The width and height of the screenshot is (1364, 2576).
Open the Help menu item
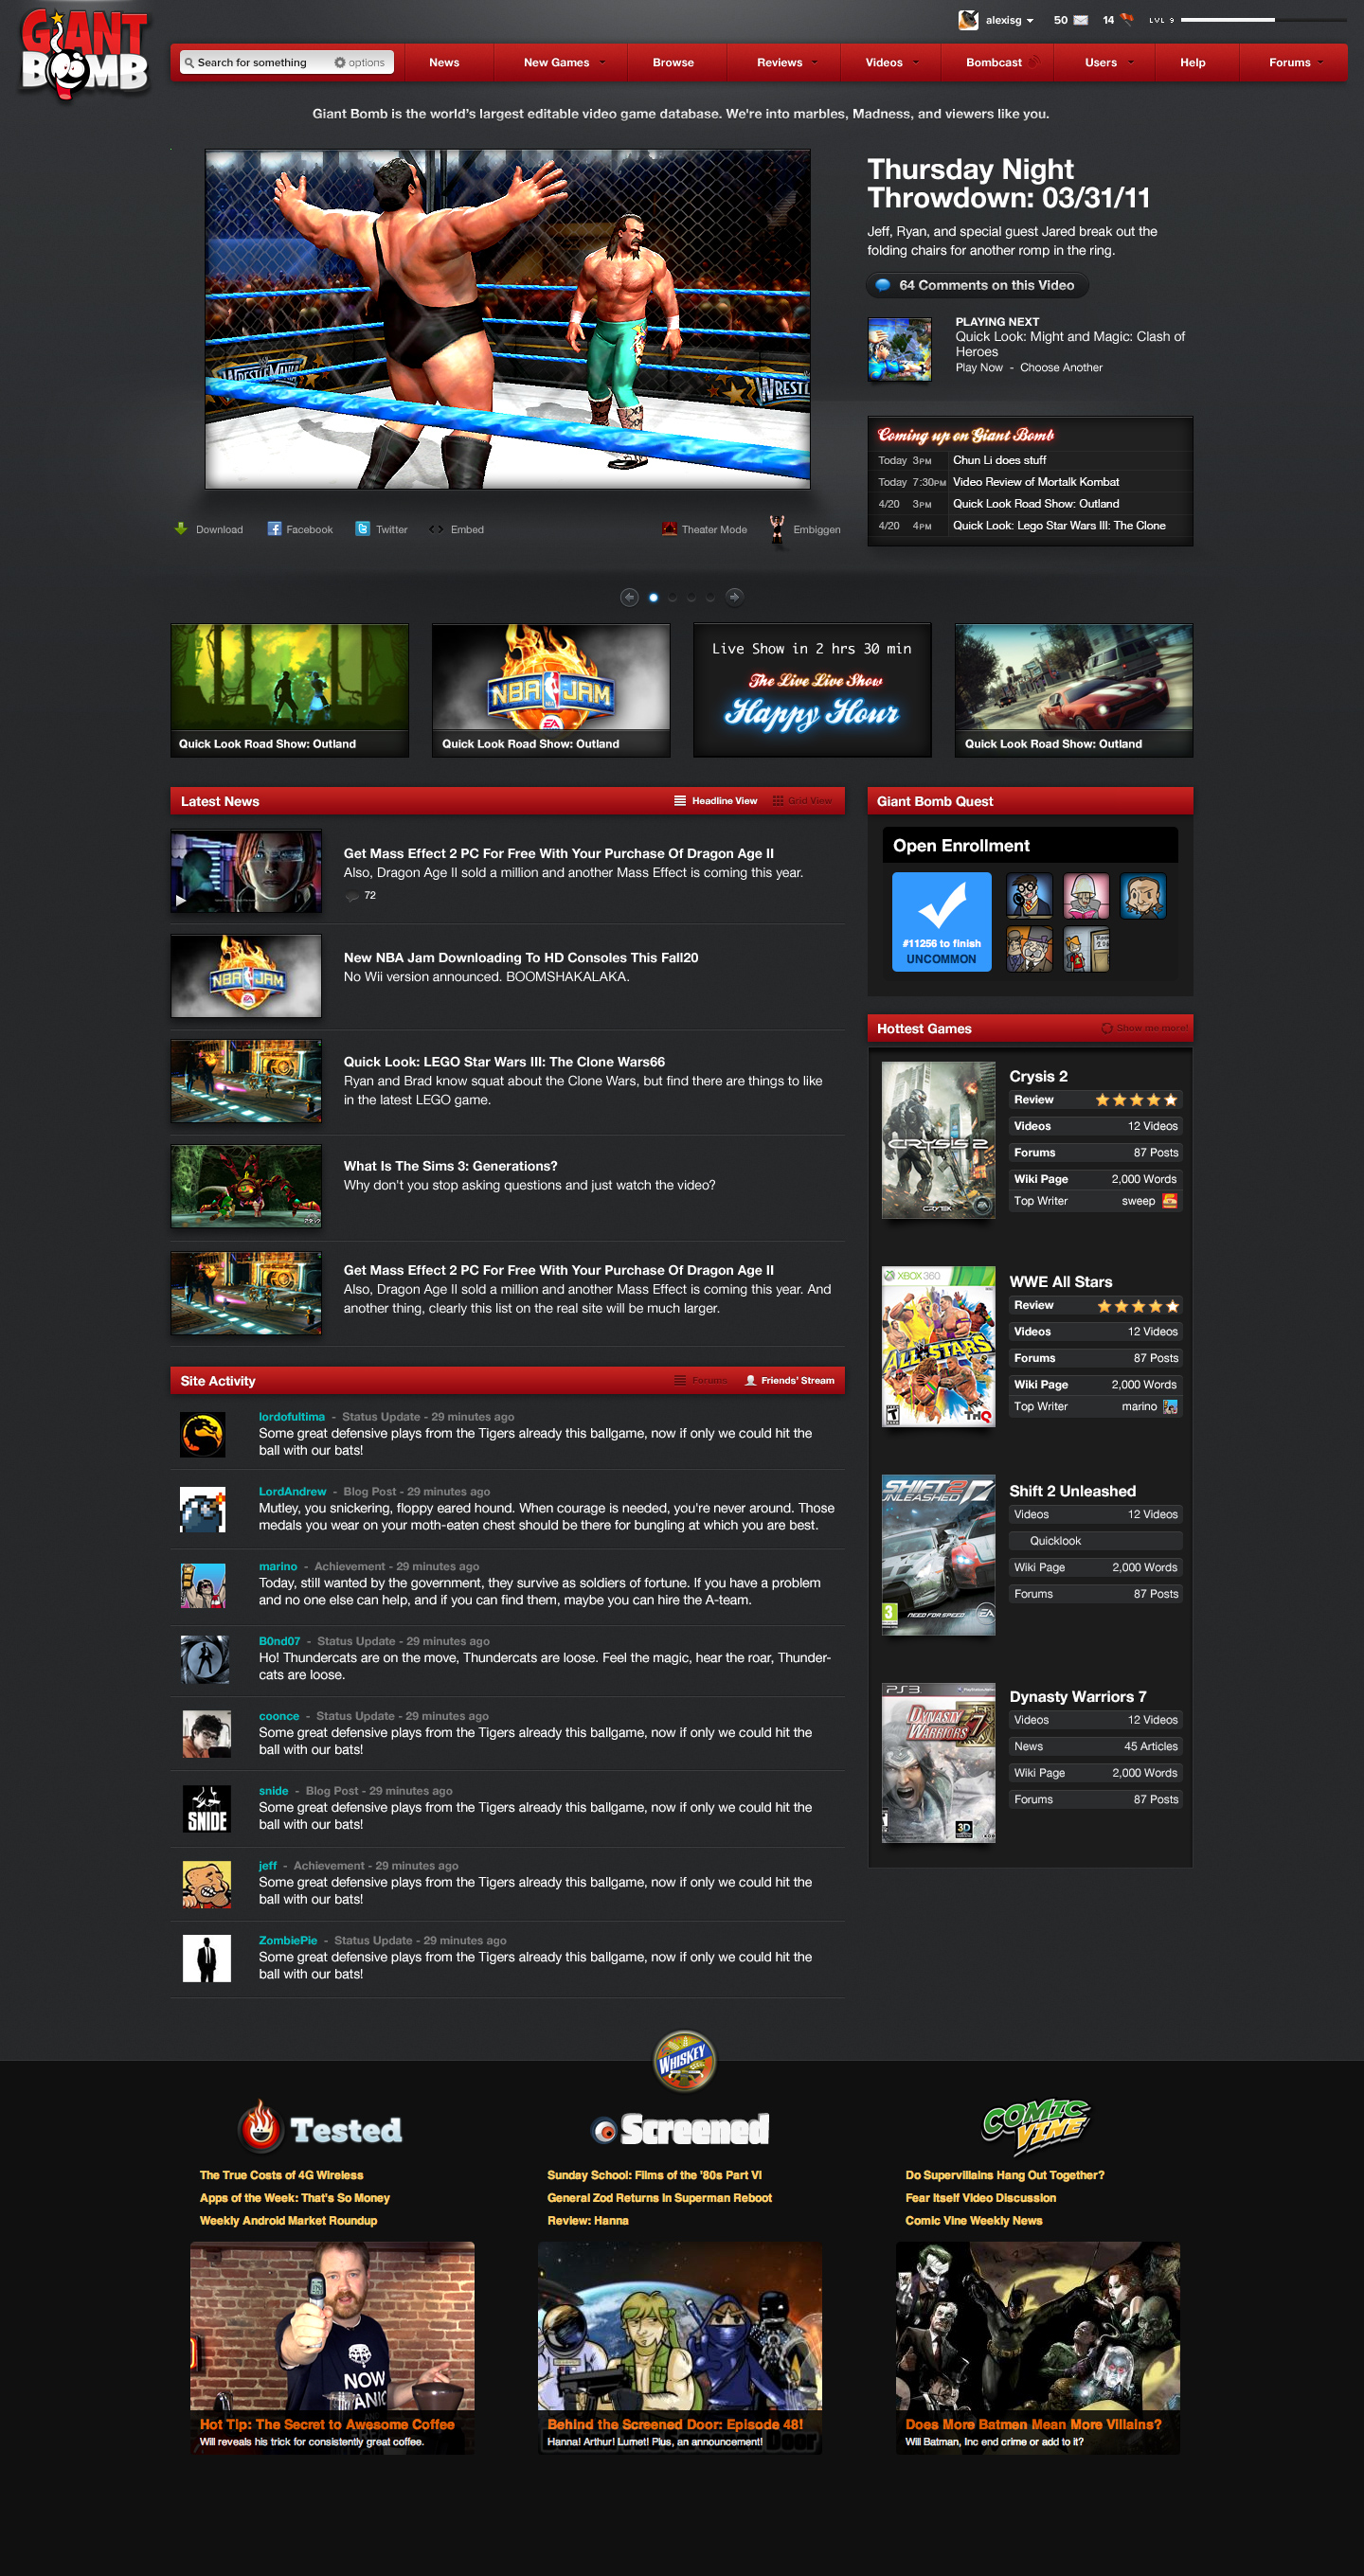(1192, 62)
